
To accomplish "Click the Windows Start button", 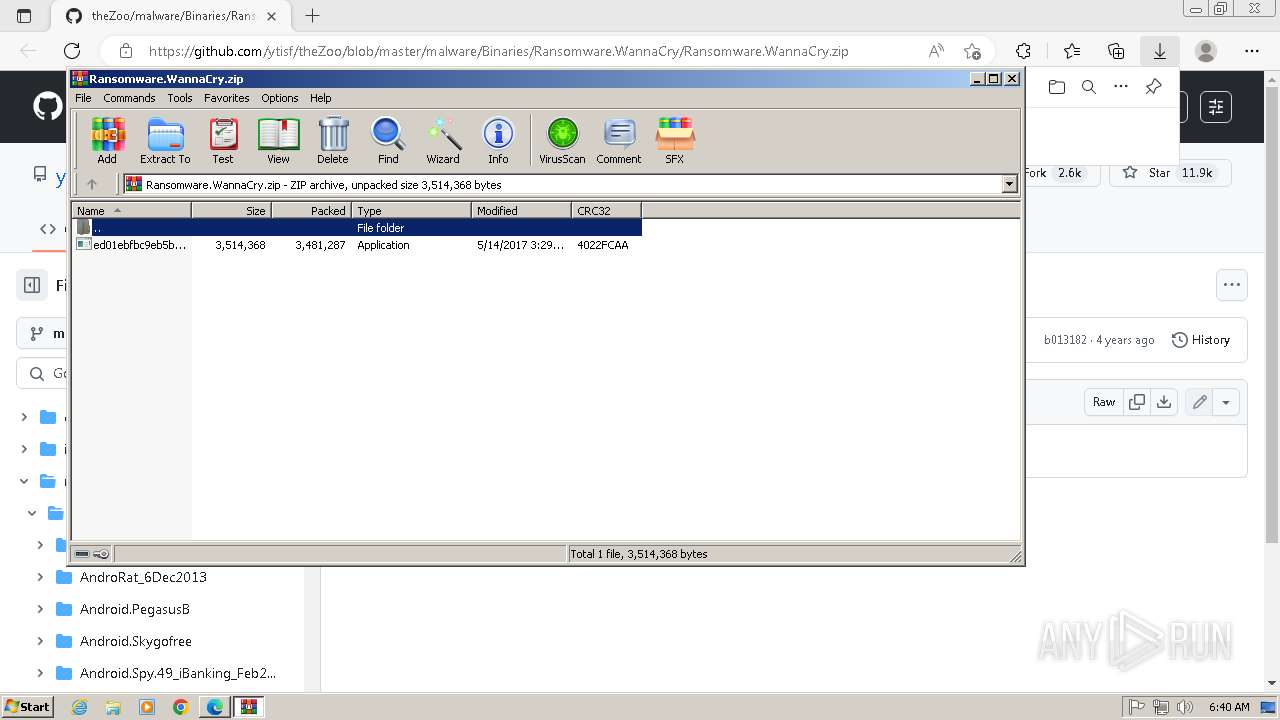I will pos(27,707).
